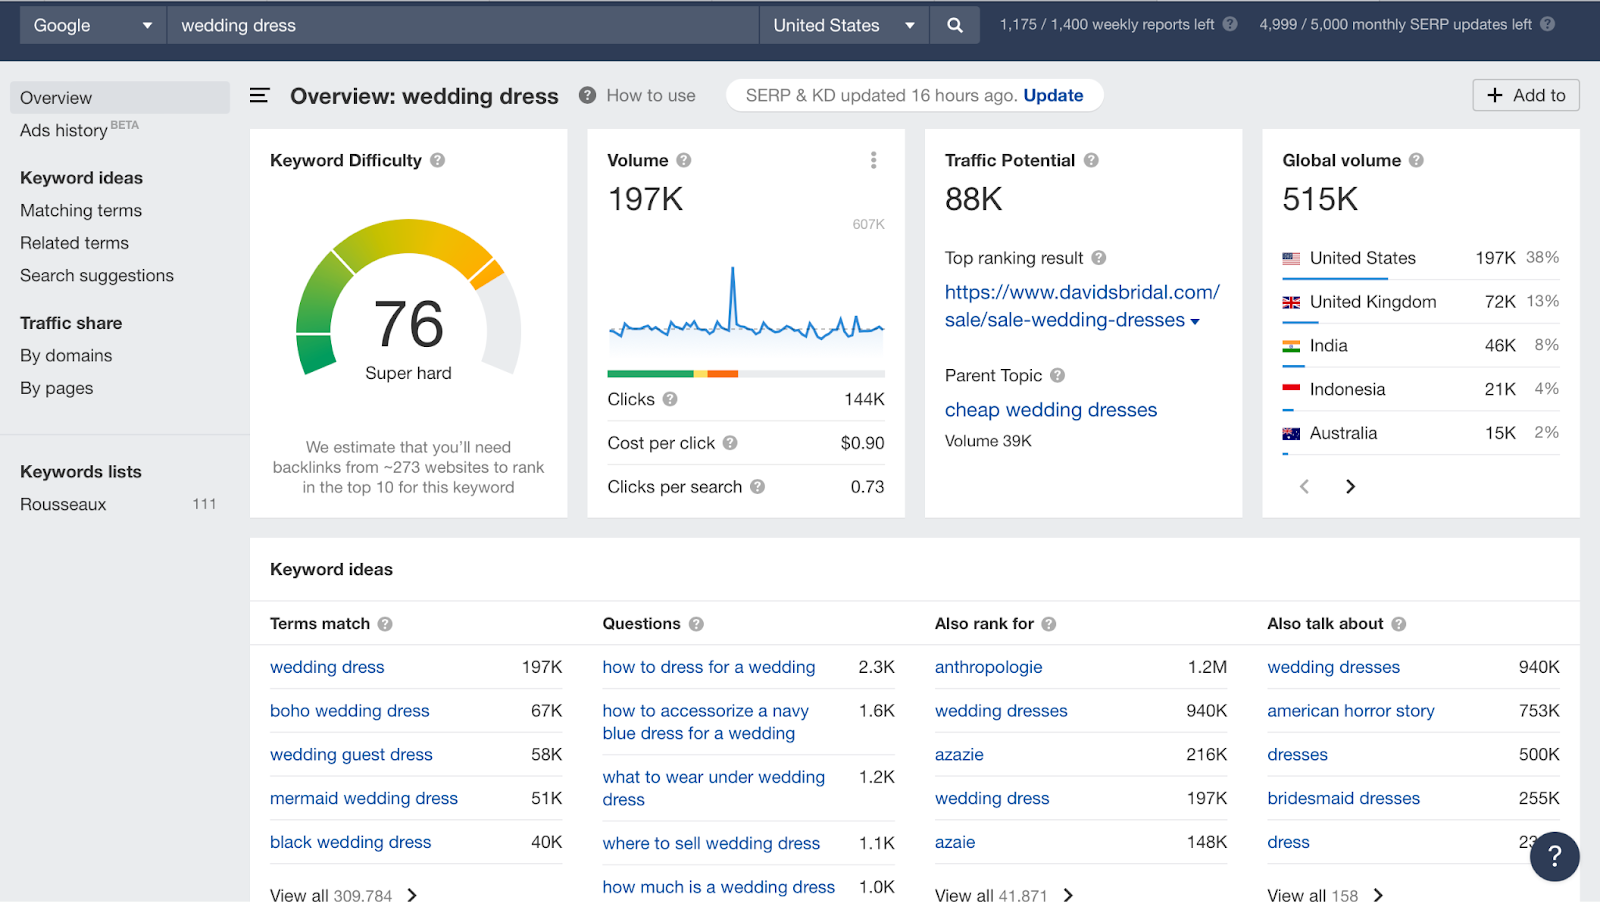Image resolution: width=1600 pixels, height=902 pixels.
Task: Click the Keyword Difficulty help icon
Action: click(x=438, y=160)
